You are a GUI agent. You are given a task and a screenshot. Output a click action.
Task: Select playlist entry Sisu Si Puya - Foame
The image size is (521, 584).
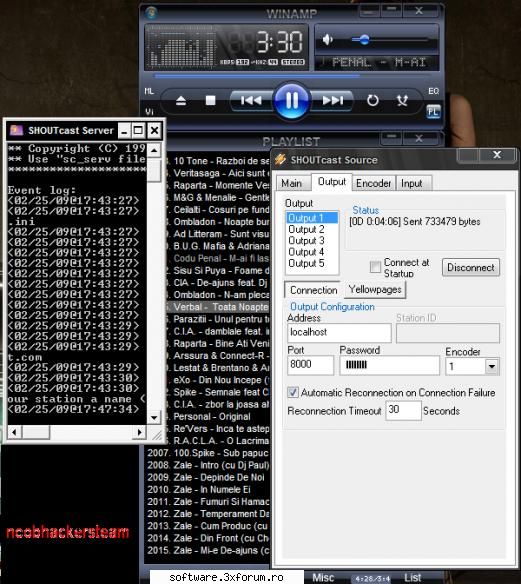(218, 271)
